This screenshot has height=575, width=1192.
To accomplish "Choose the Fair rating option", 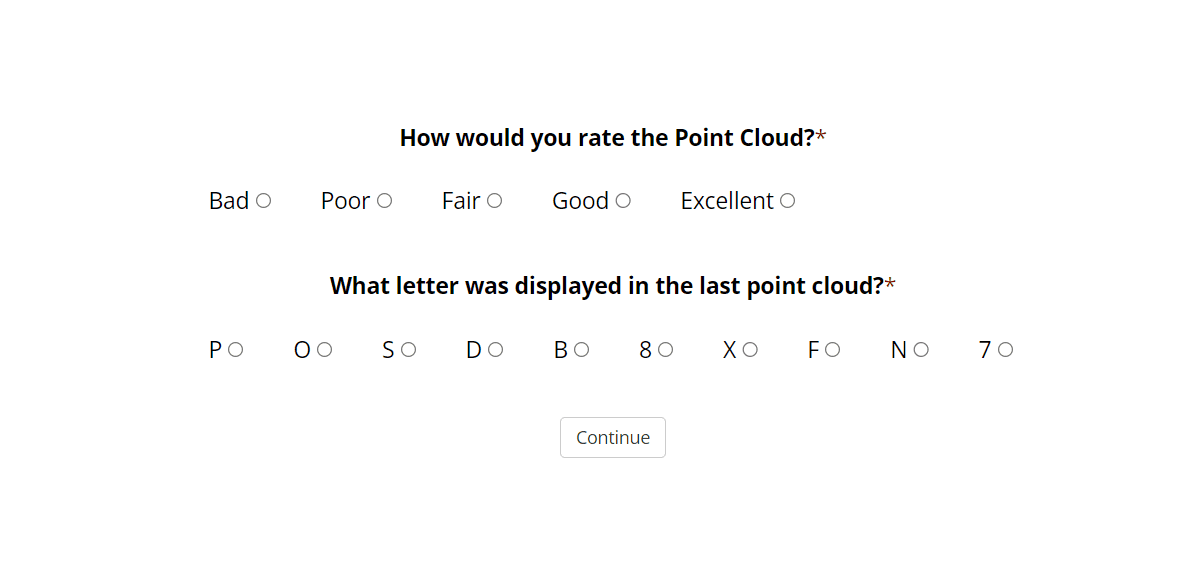I will point(494,201).
